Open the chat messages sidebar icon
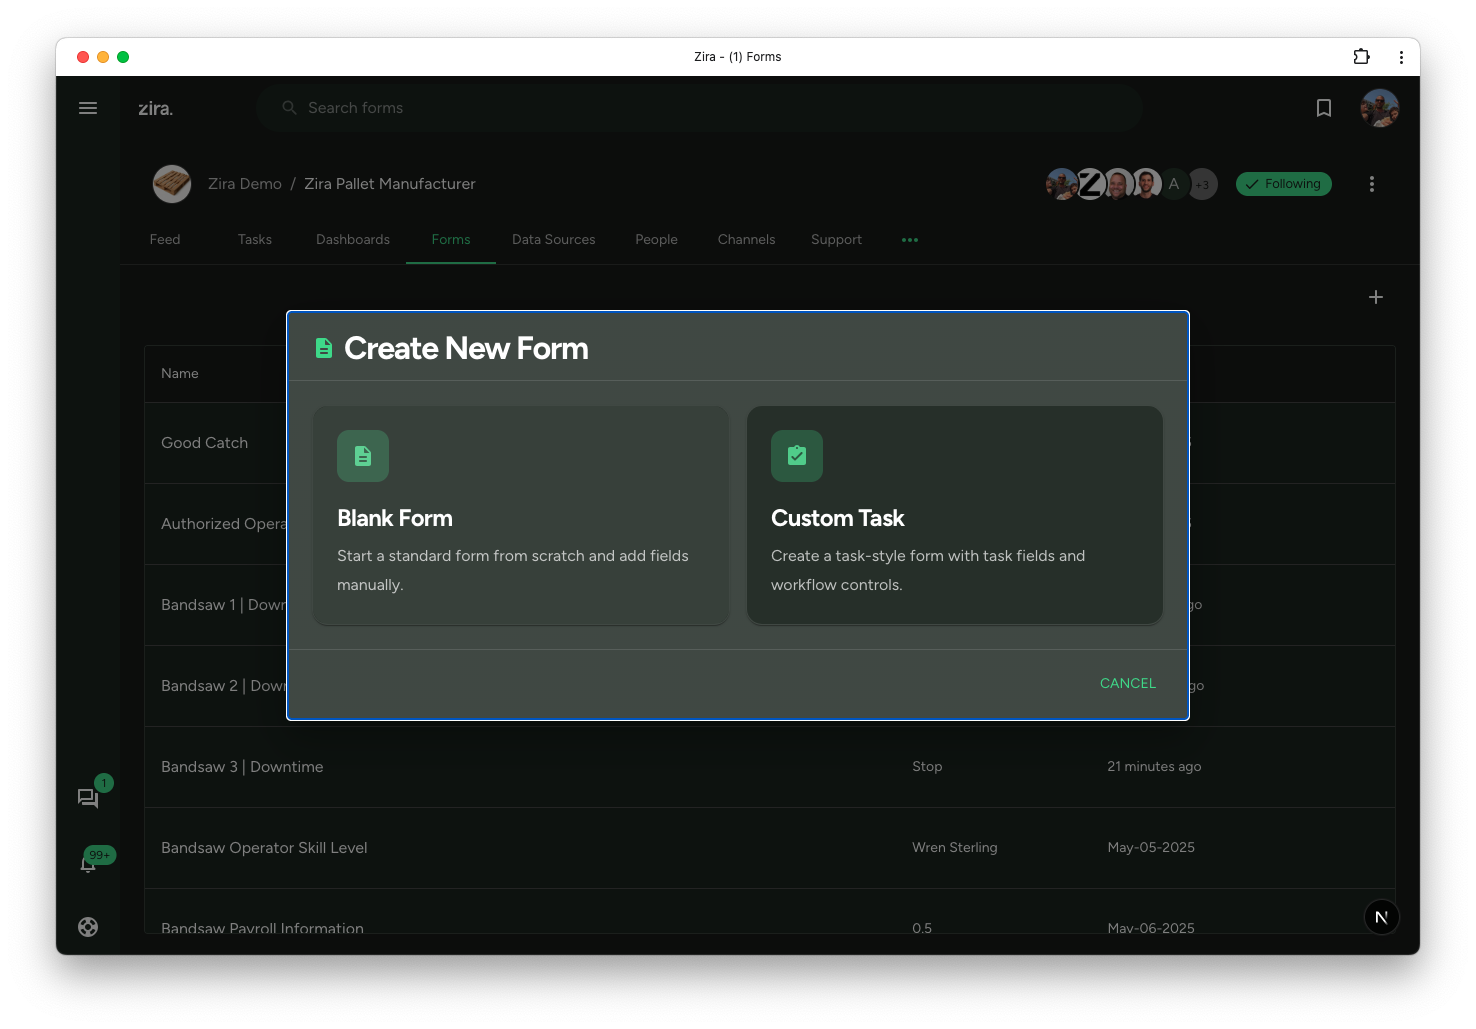This screenshot has width=1476, height=1029. tap(88, 798)
